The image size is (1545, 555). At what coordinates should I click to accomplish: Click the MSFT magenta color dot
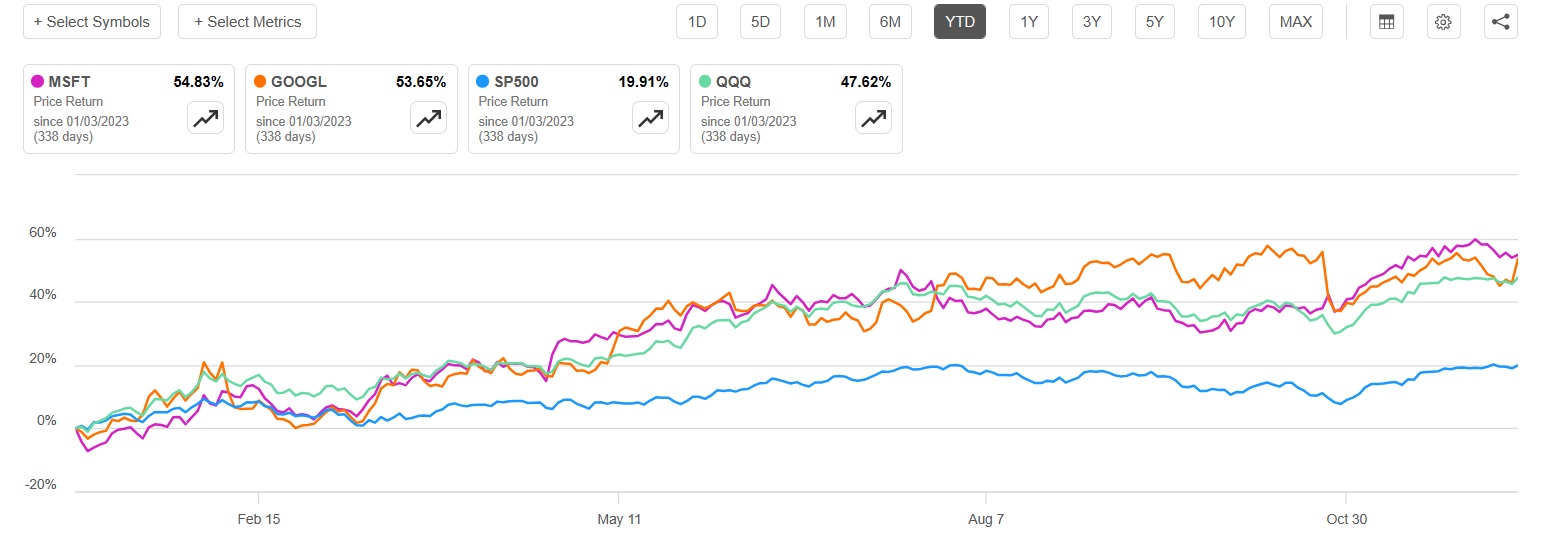(38, 83)
